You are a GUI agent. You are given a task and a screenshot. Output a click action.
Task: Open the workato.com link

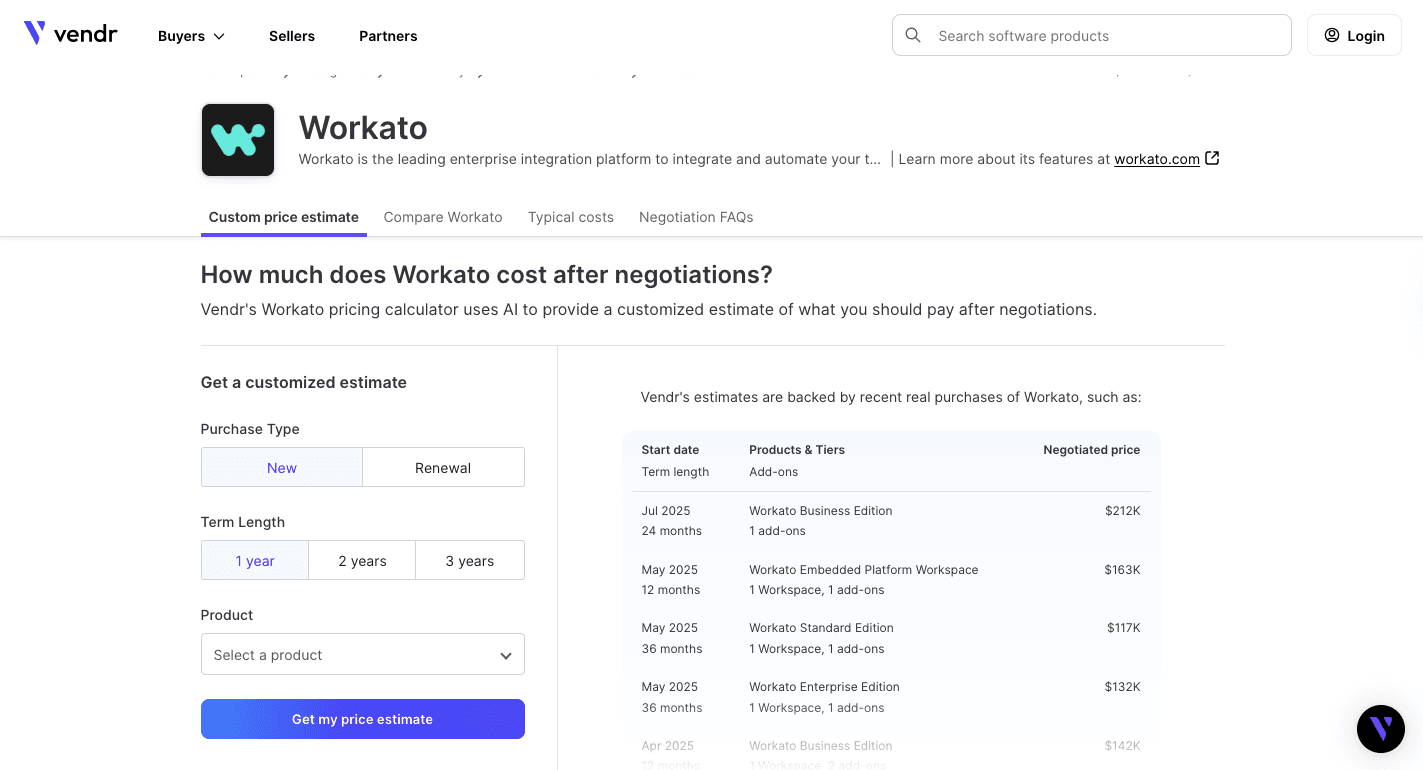pyautogui.click(x=1156, y=159)
